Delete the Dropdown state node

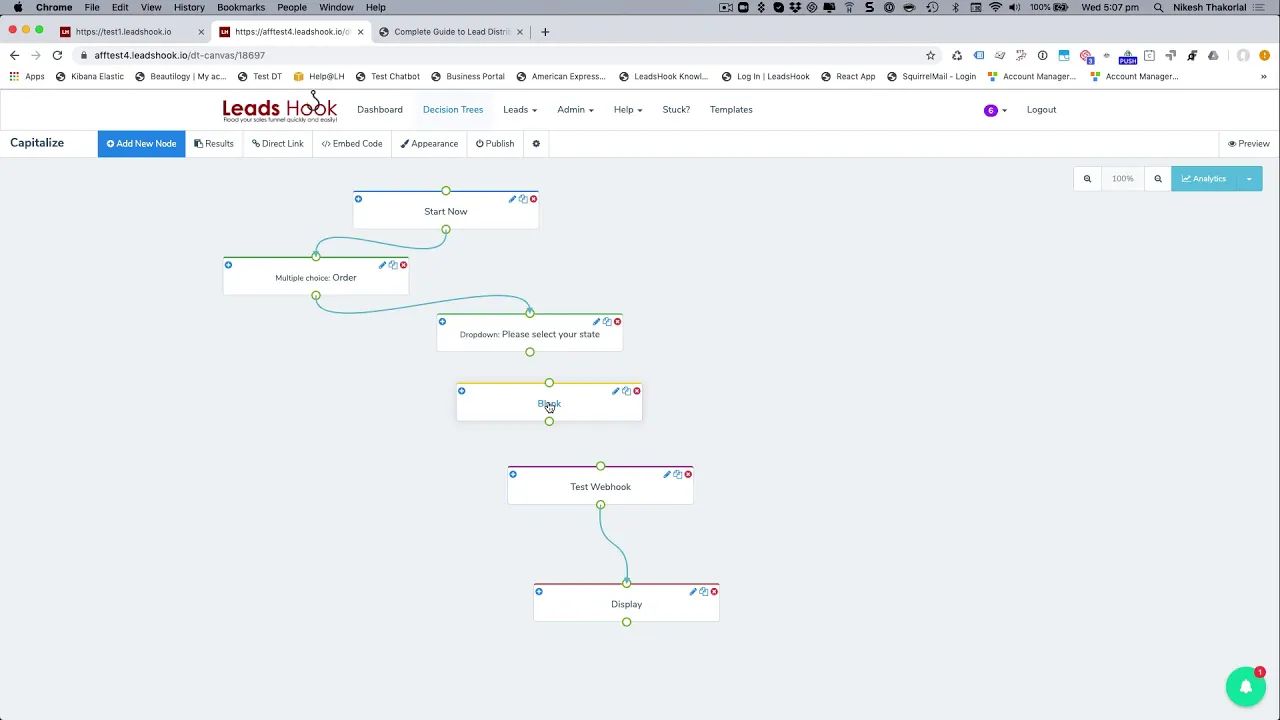tap(617, 322)
